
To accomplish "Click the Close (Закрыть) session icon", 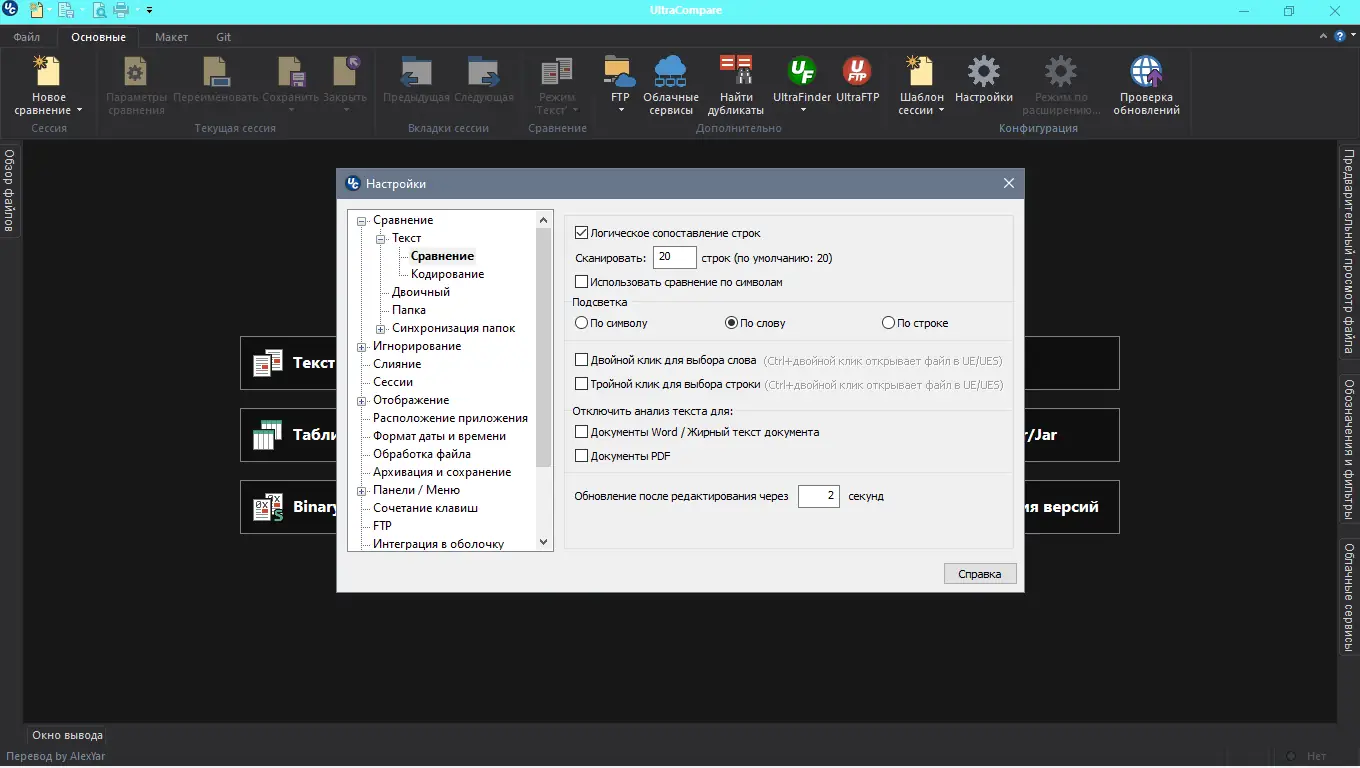I will coord(346,72).
